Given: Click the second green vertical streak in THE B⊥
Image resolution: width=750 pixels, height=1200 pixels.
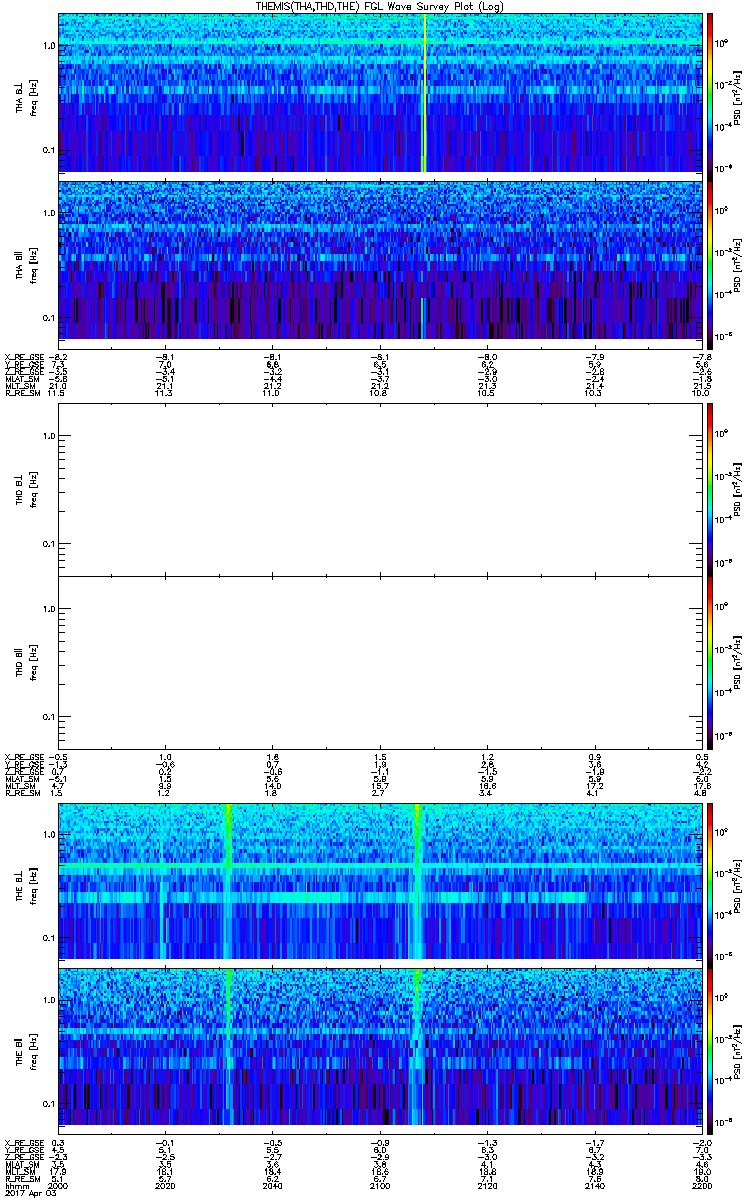Looking at the screenshot, I should (417, 881).
